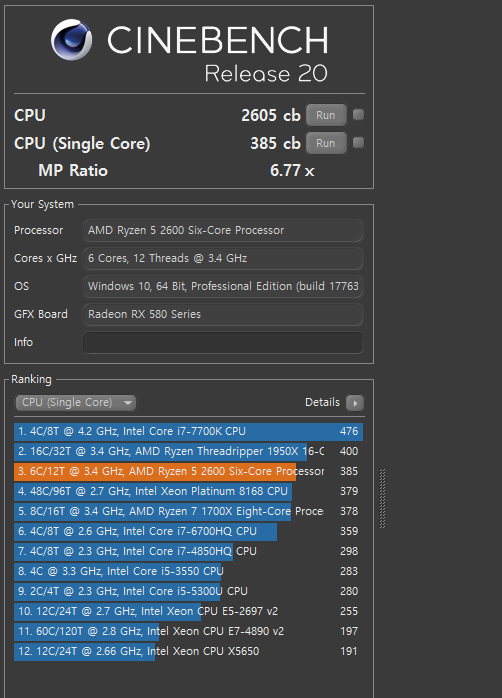
Task: Click the Details label
Action: tap(322, 402)
